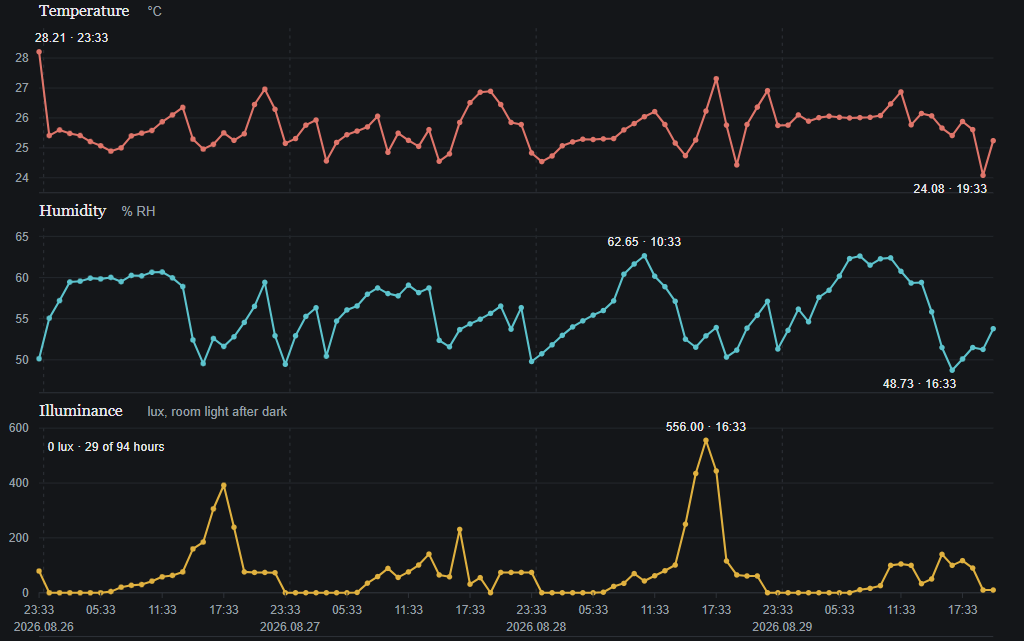The width and height of the screenshot is (1027, 641).
Task: Click the 25 tick on Temperature y-axis
Action: (x=22, y=148)
